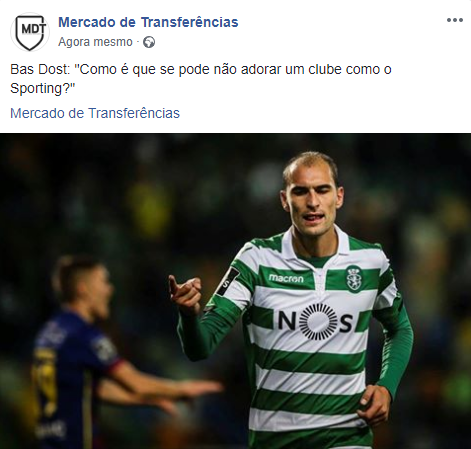Click the macron brand logo on jersey
Image resolution: width=471 pixels, height=449 pixels.
click(286, 278)
